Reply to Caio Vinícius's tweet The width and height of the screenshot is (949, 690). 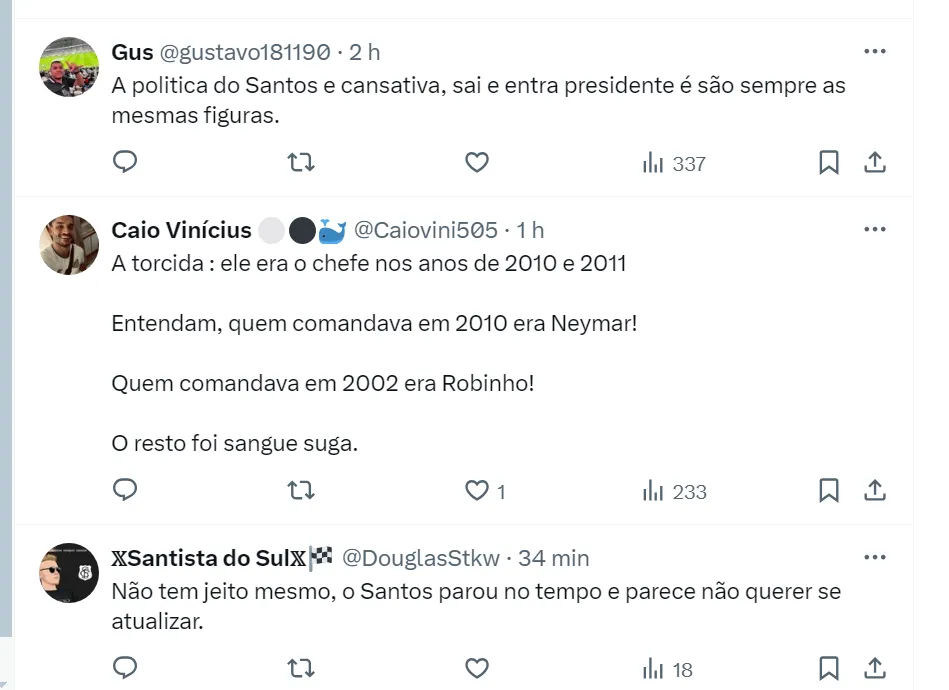(x=125, y=490)
